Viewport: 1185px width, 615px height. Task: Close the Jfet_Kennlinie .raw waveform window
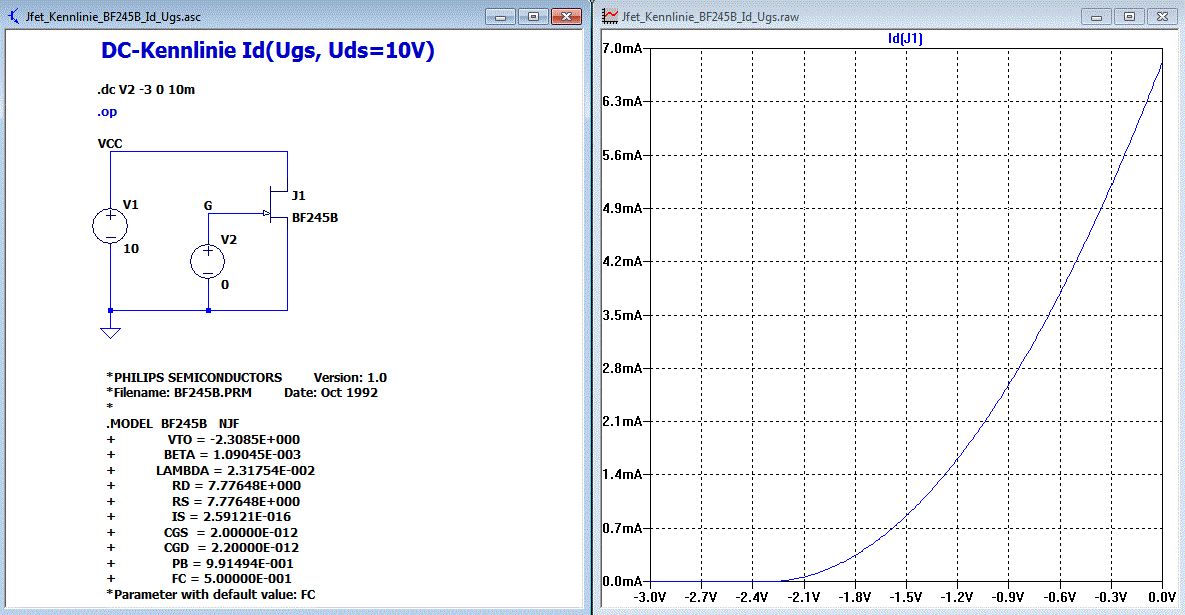click(x=1161, y=17)
